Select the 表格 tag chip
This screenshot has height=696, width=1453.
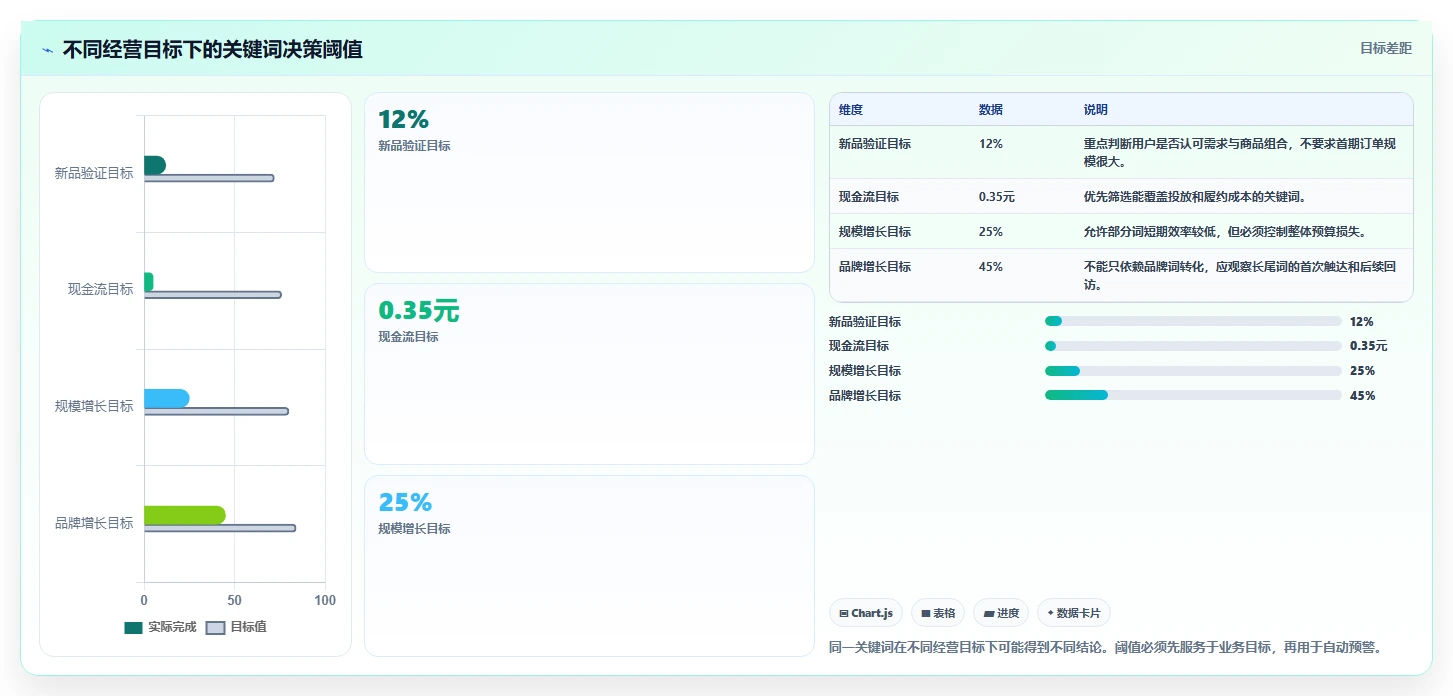(x=938, y=613)
